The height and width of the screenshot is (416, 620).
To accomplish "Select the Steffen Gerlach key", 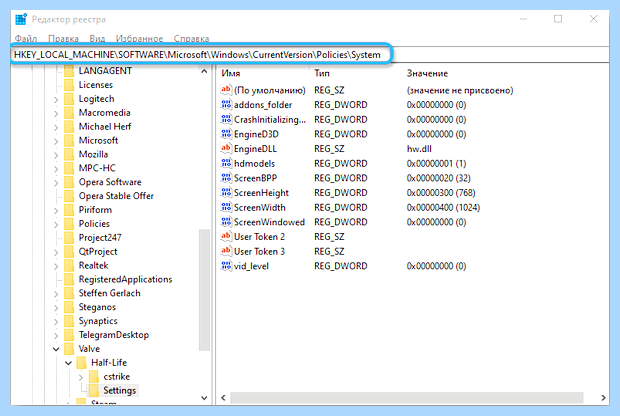I will [110, 293].
